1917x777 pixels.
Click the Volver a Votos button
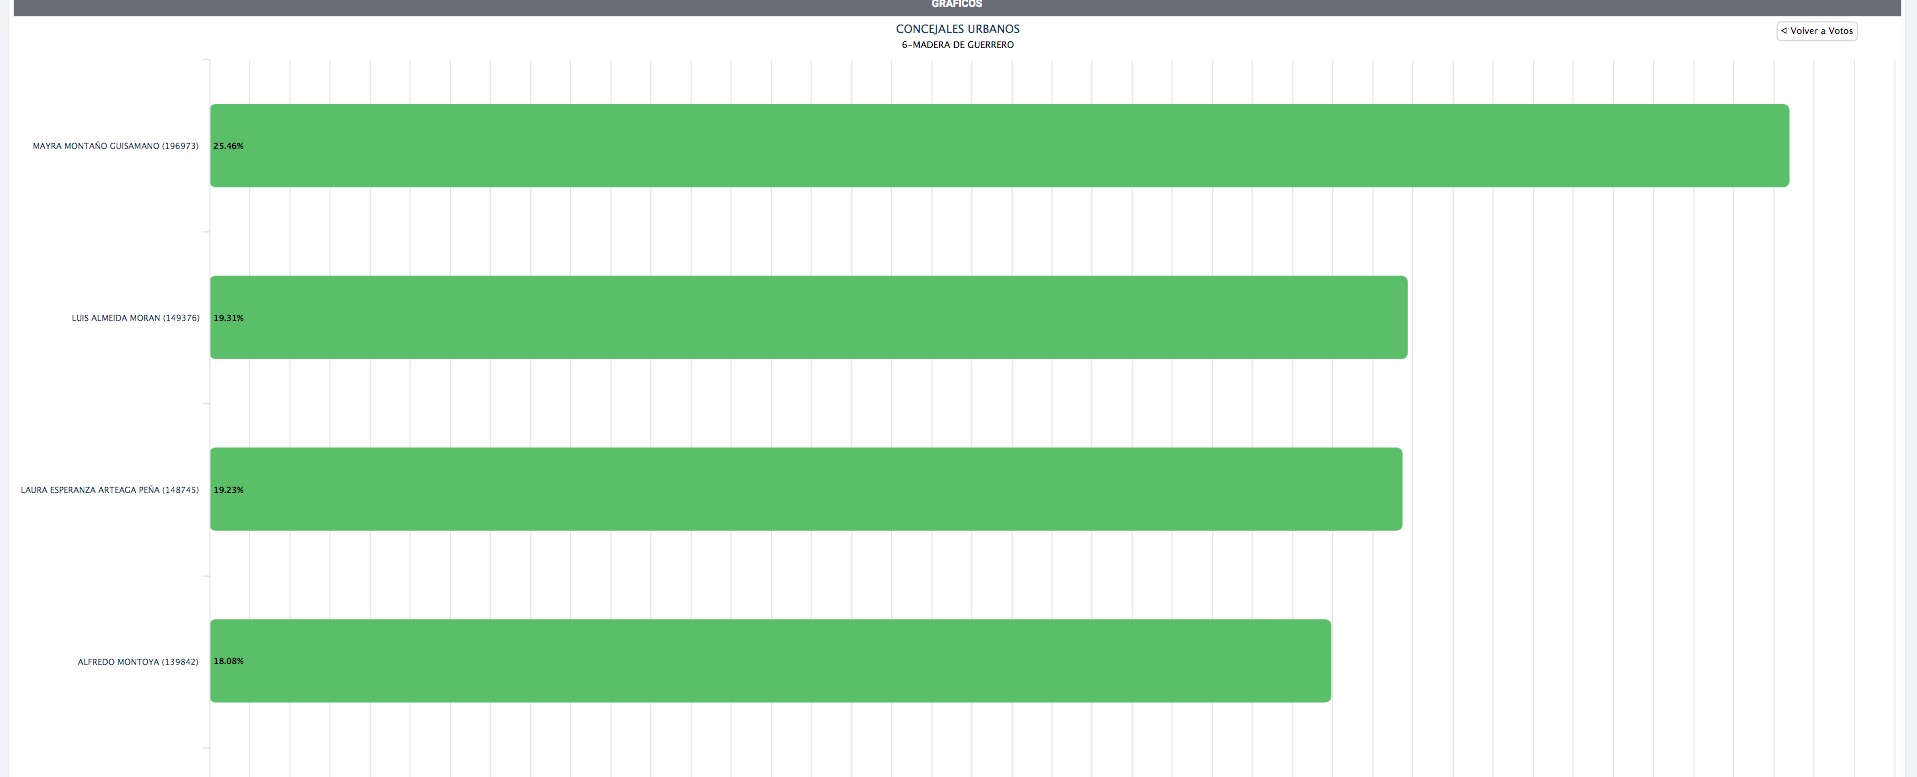click(1816, 31)
